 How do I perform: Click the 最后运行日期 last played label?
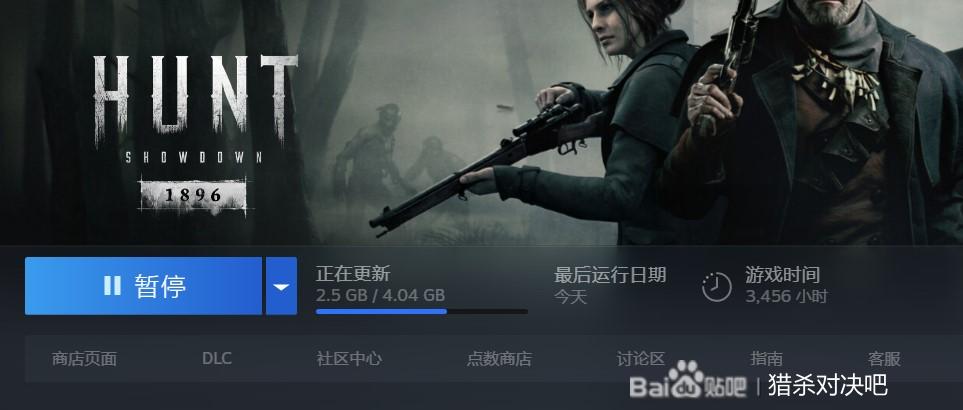(610, 274)
